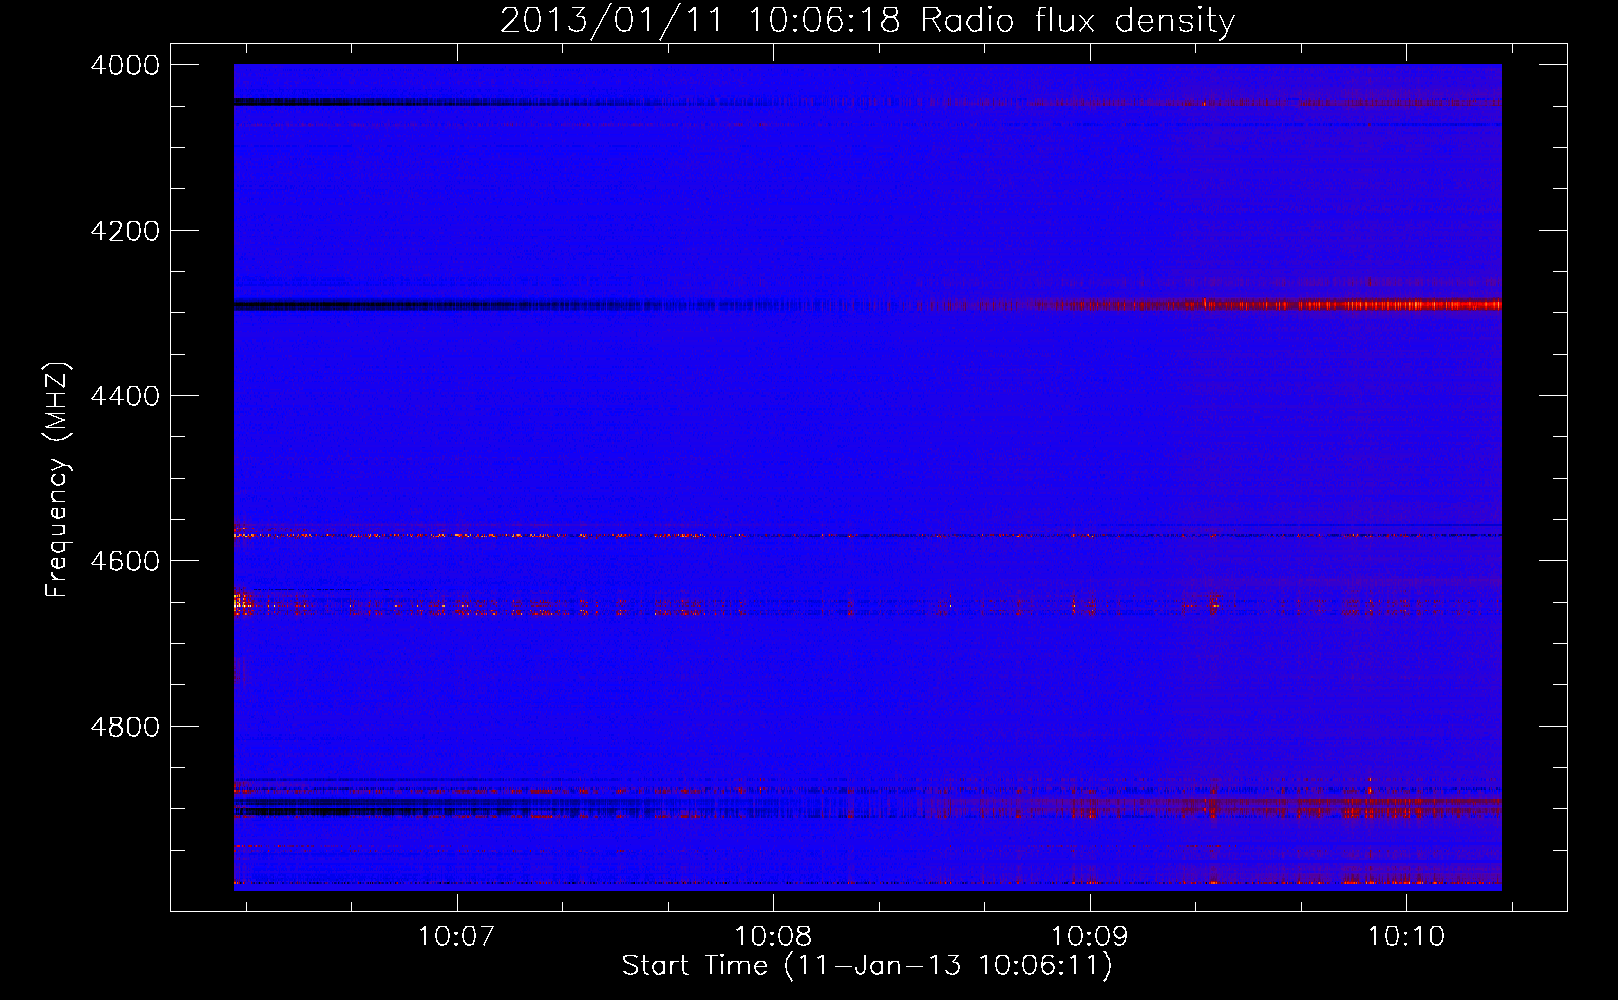
Task: Pick the 10:10 time tick label
Action: (x=1406, y=937)
